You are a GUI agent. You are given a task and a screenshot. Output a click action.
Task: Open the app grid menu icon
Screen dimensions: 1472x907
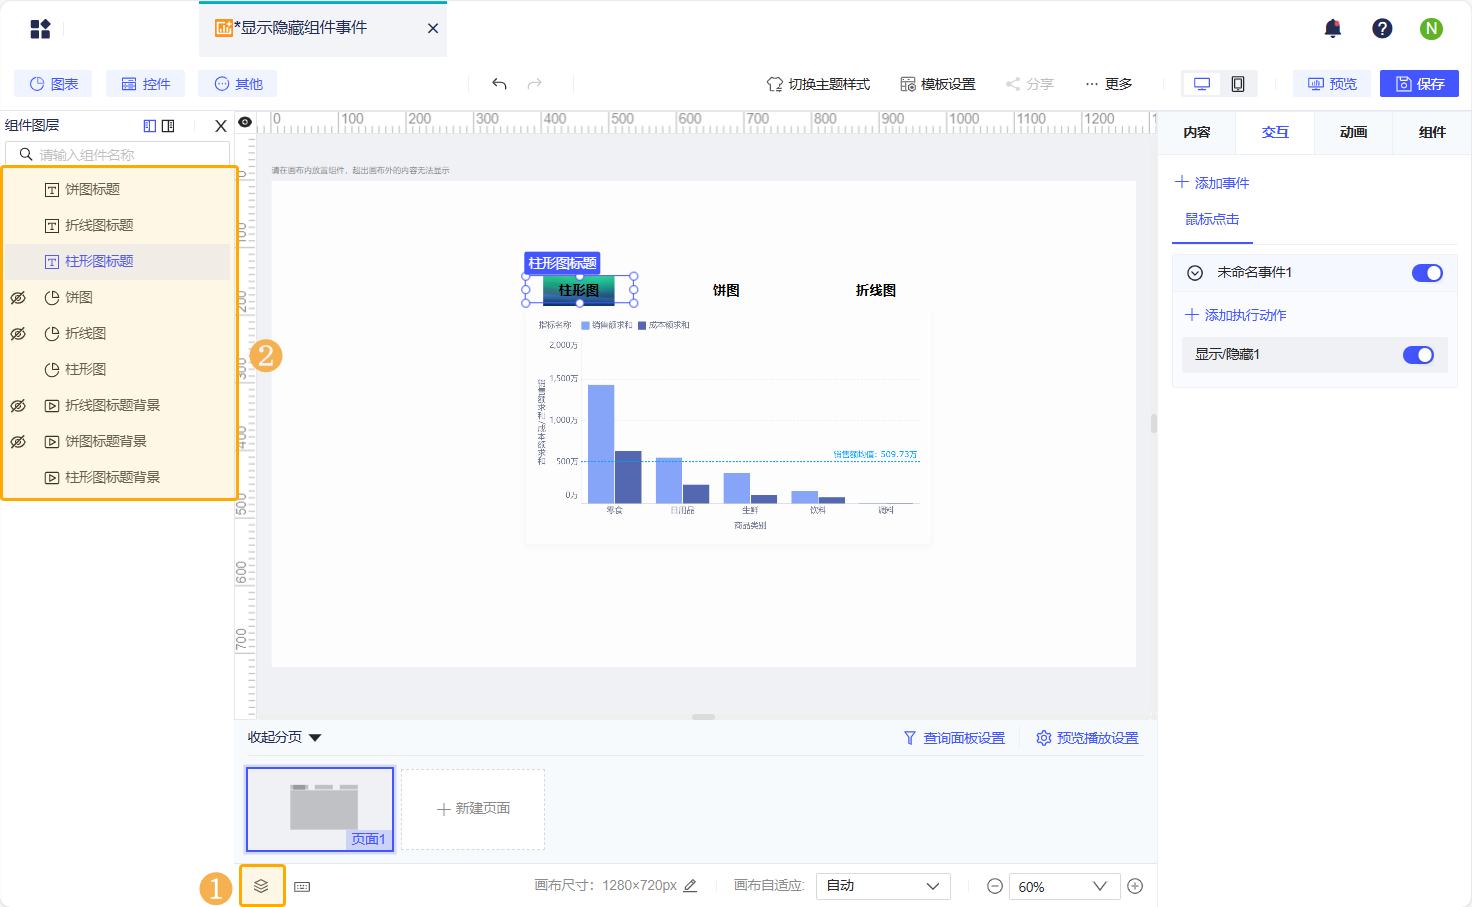click(x=40, y=29)
